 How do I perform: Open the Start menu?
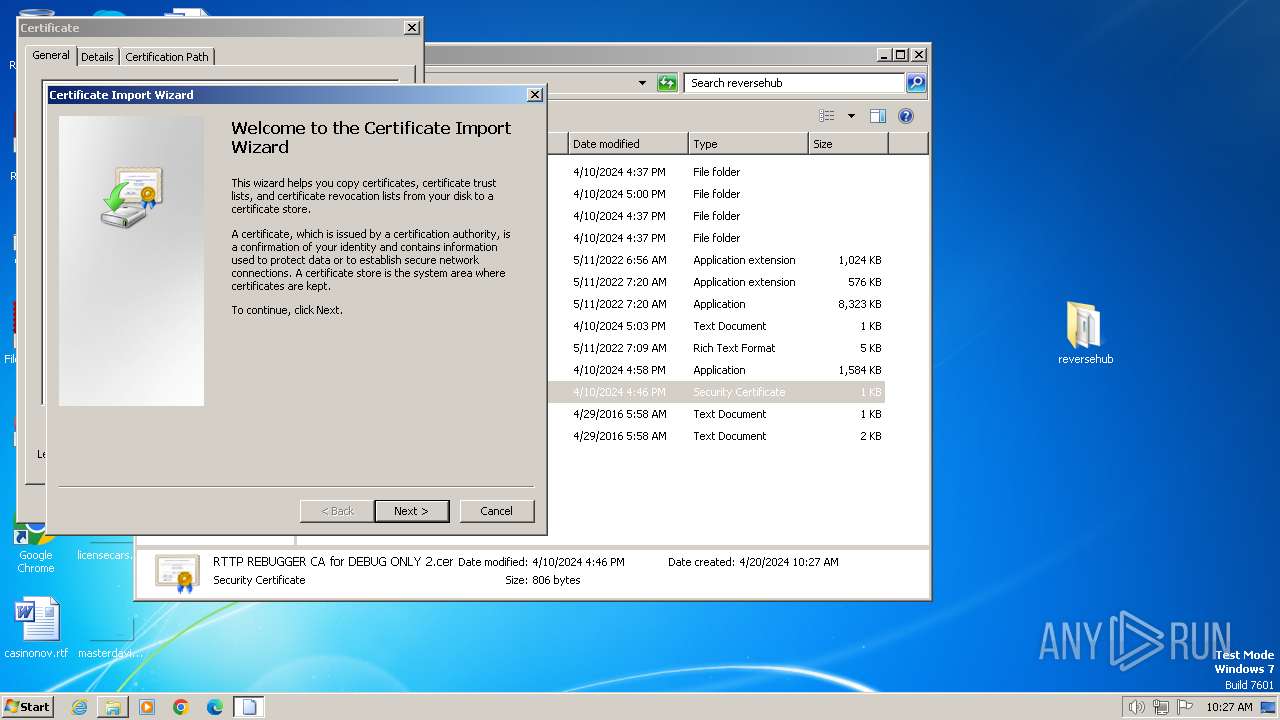coord(27,706)
